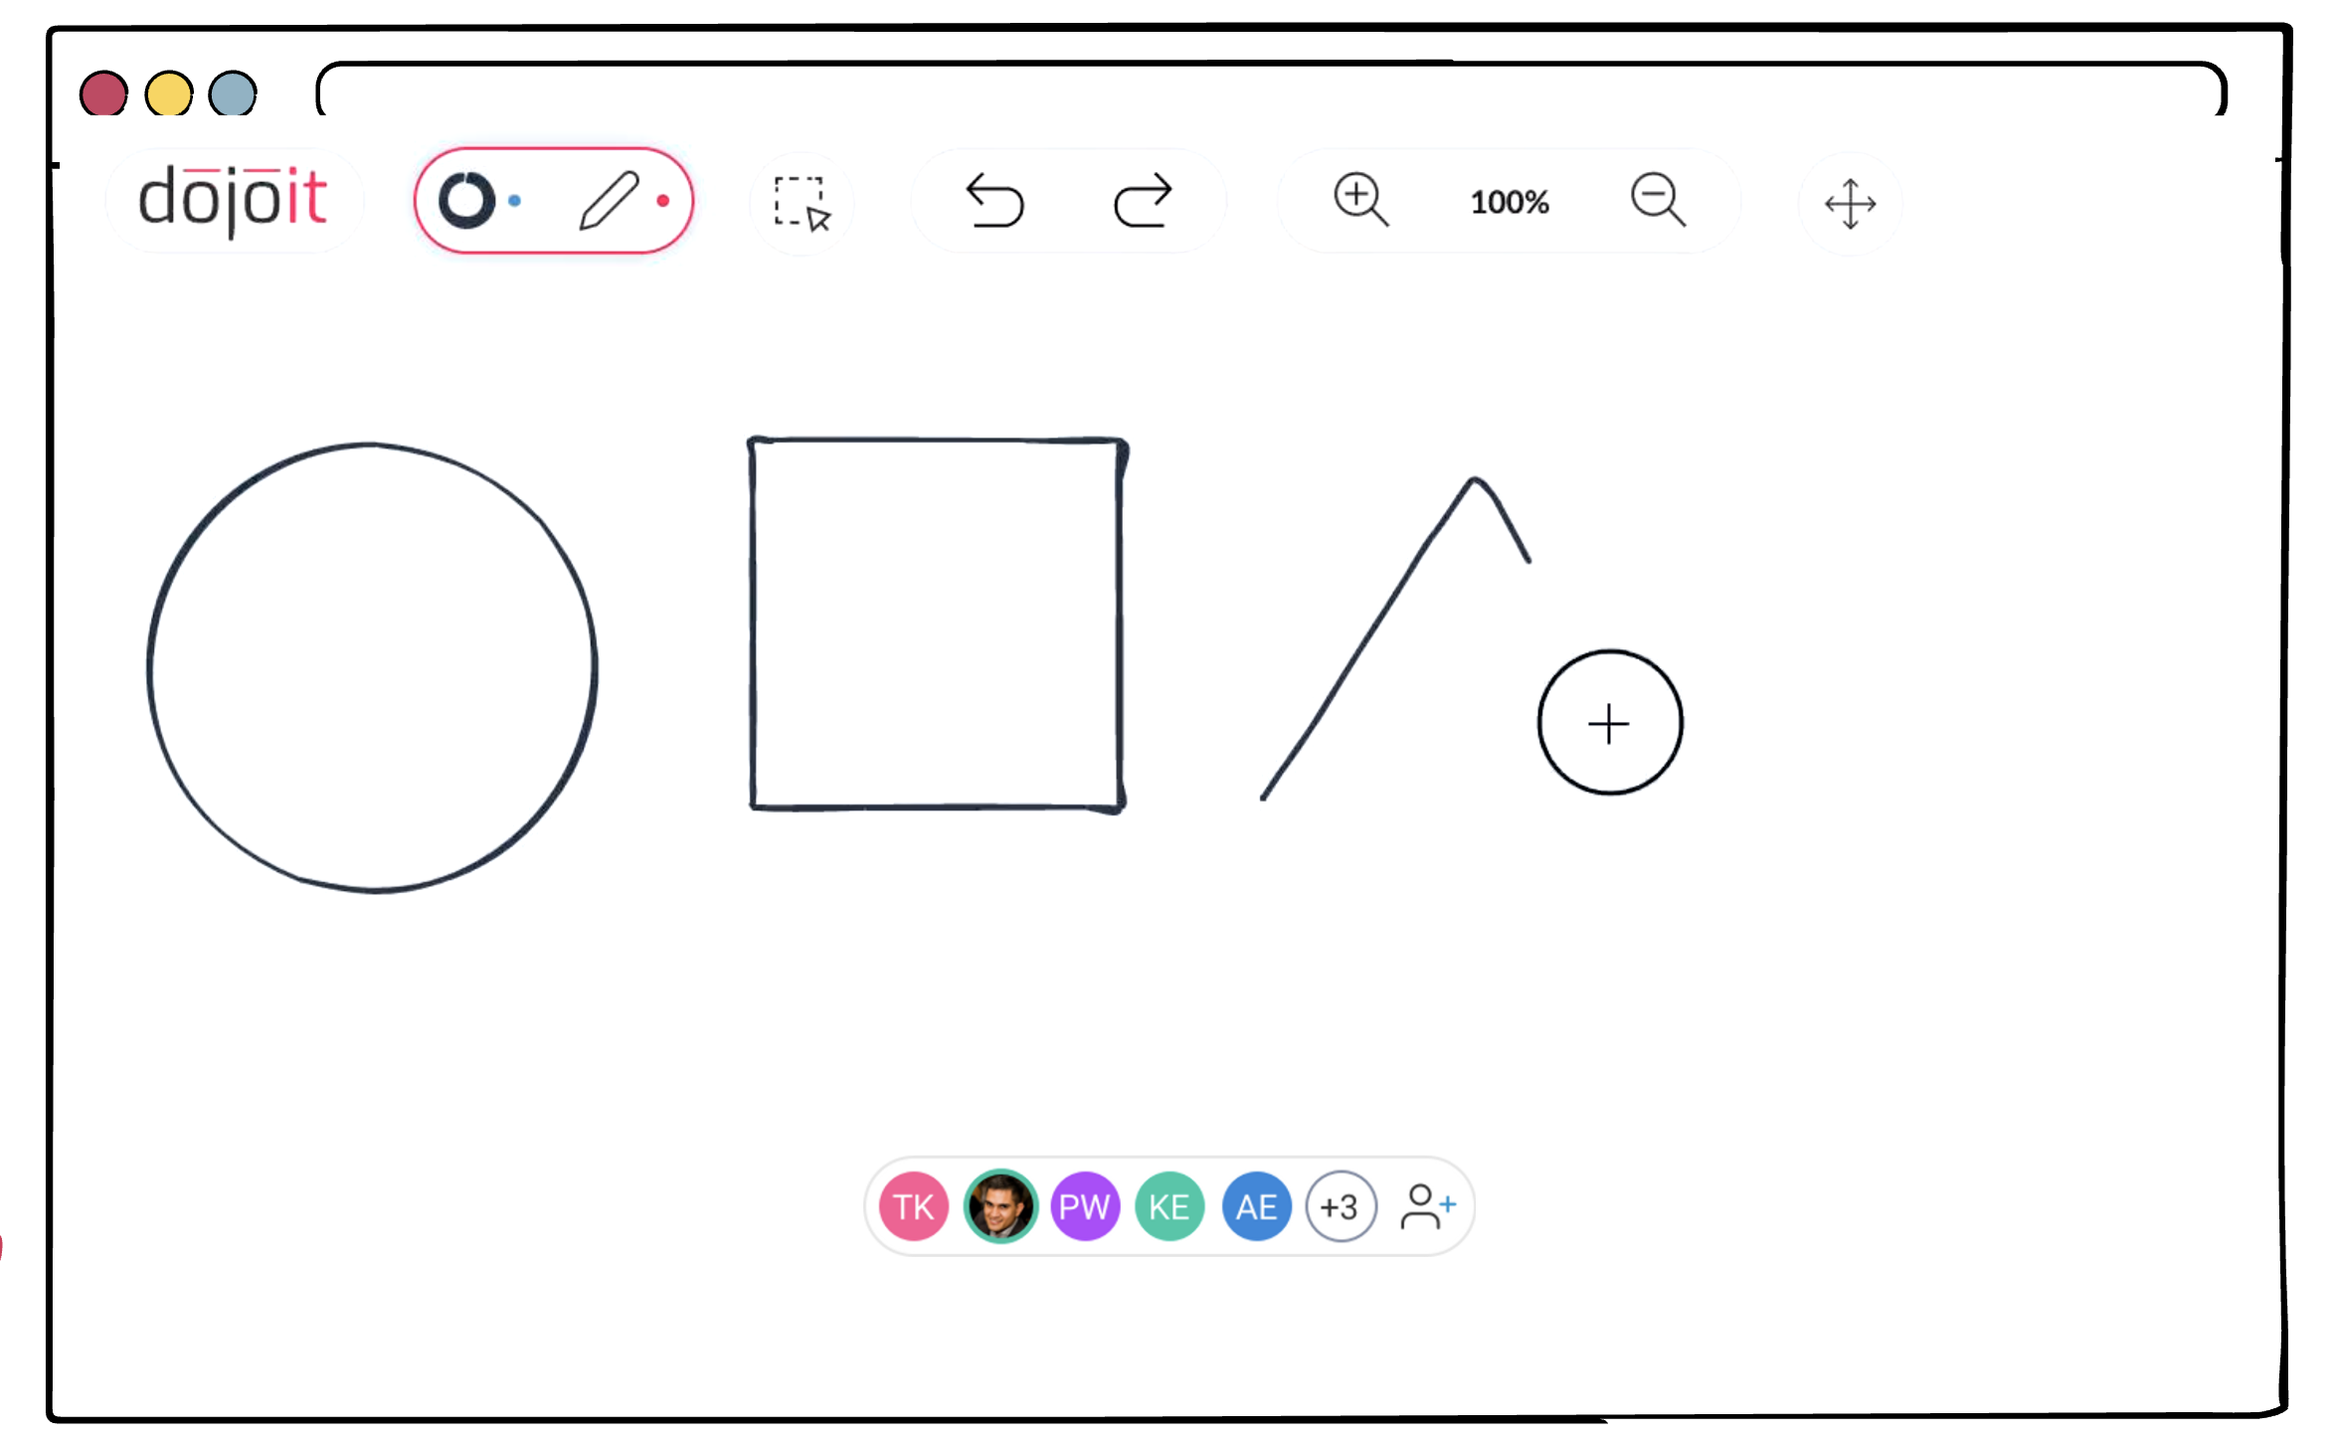Zoom in with the magnifier plus
This screenshot has width=2327, height=1440.
coord(1360,200)
